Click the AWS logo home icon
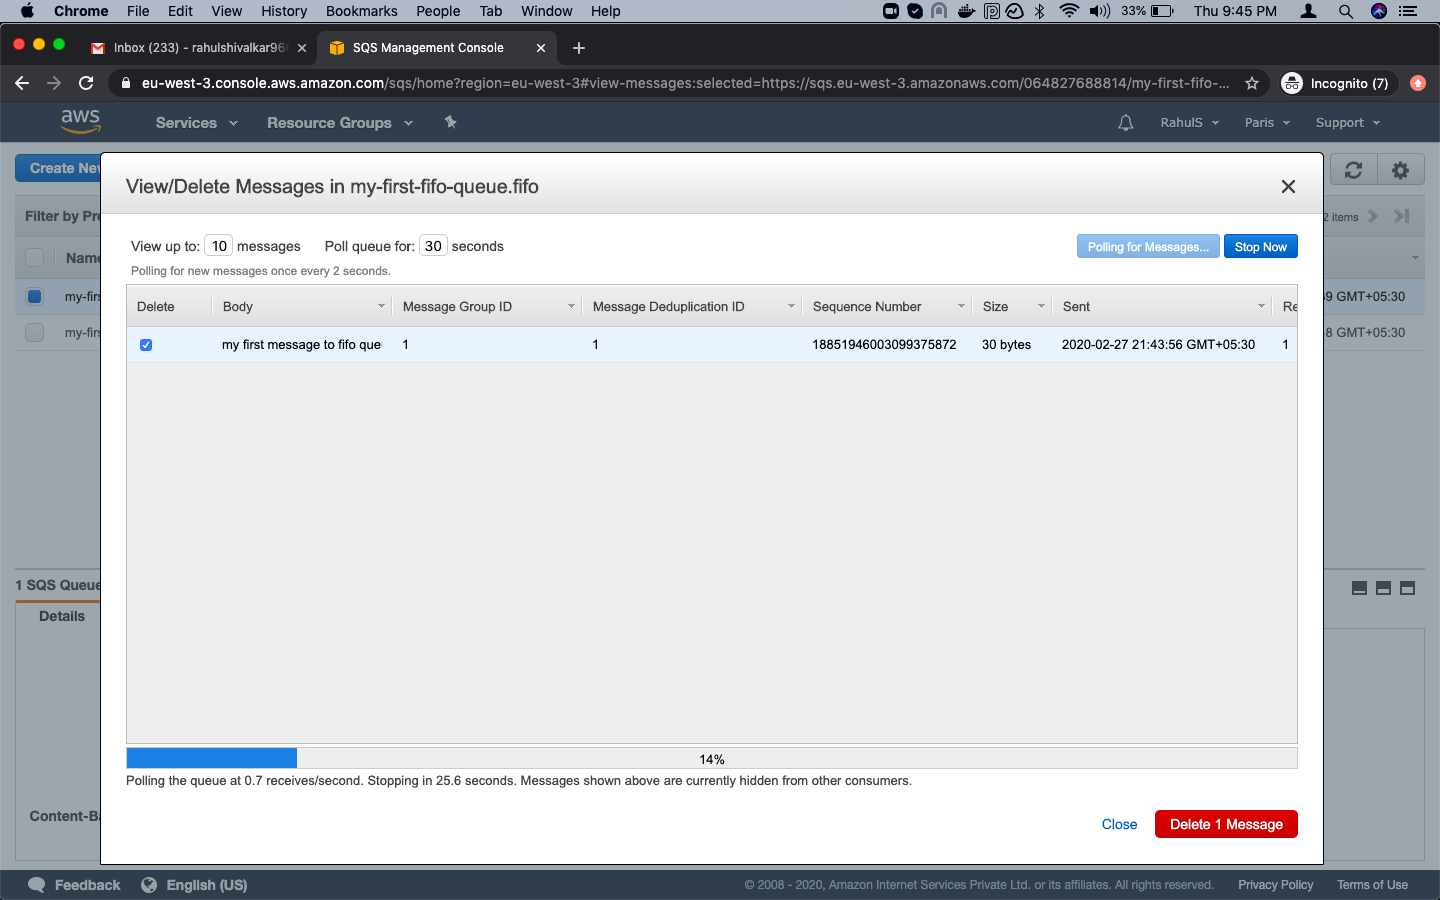Screen dimensions: 1440x900 click(x=80, y=121)
